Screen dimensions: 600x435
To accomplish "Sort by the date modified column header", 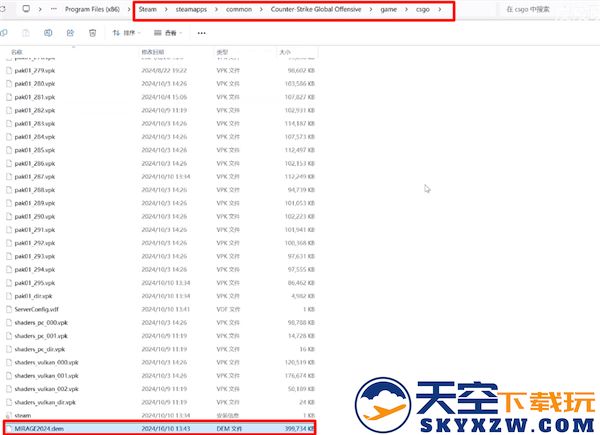I will pos(153,52).
